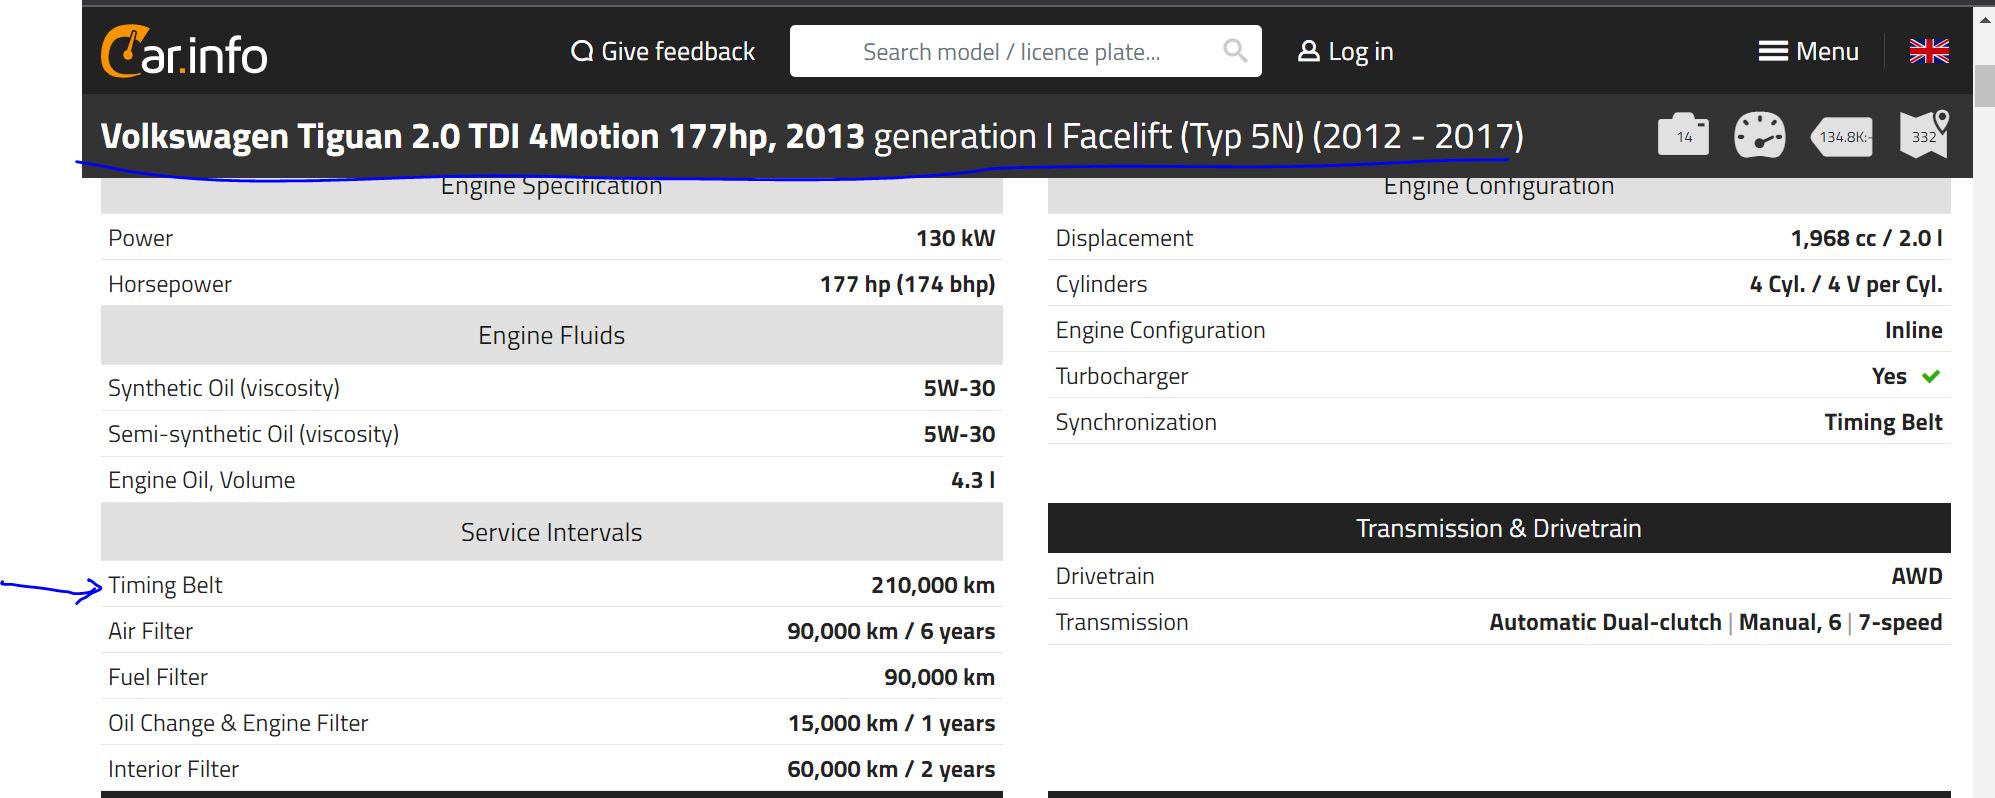Click the Log in button
Viewport: 1995px width, 798px height.
coord(1345,52)
